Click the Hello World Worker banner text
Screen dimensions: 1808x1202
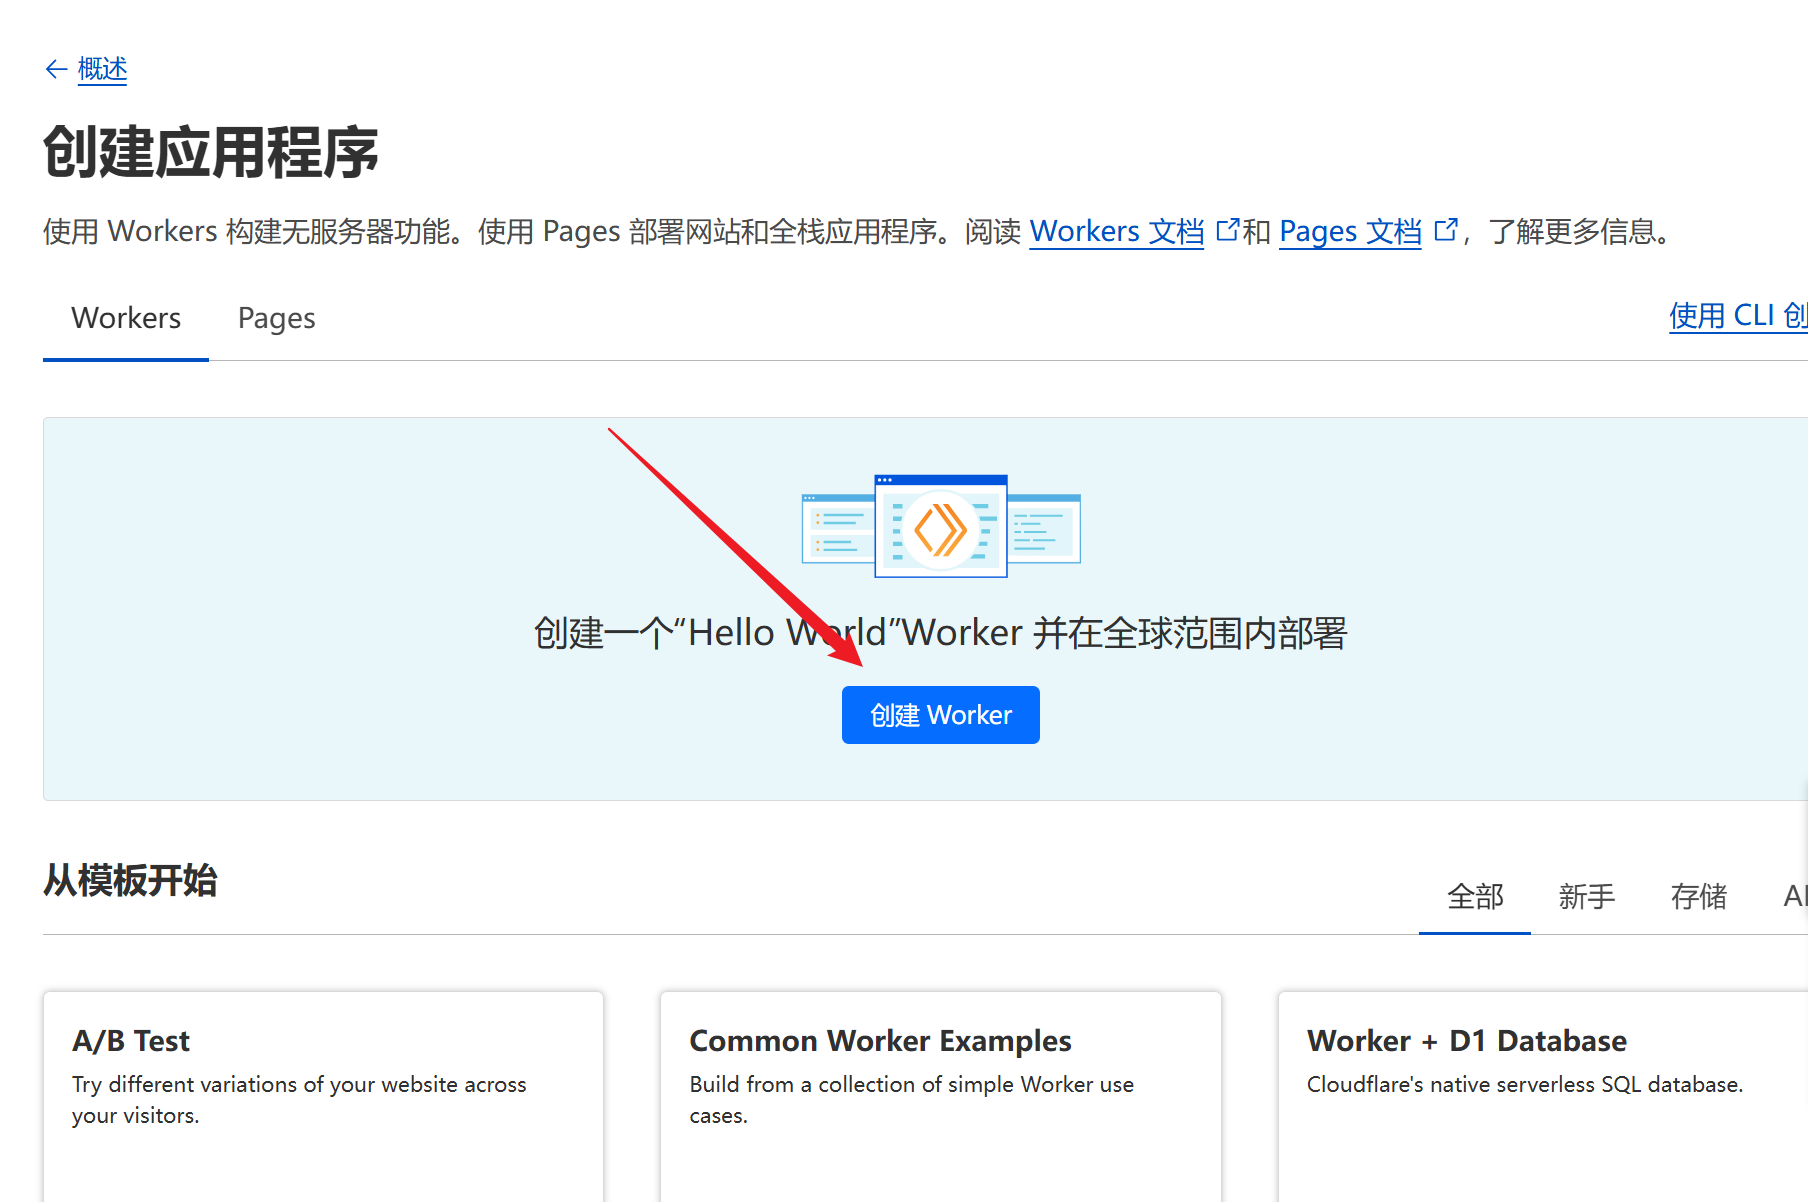(x=940, y=633)
